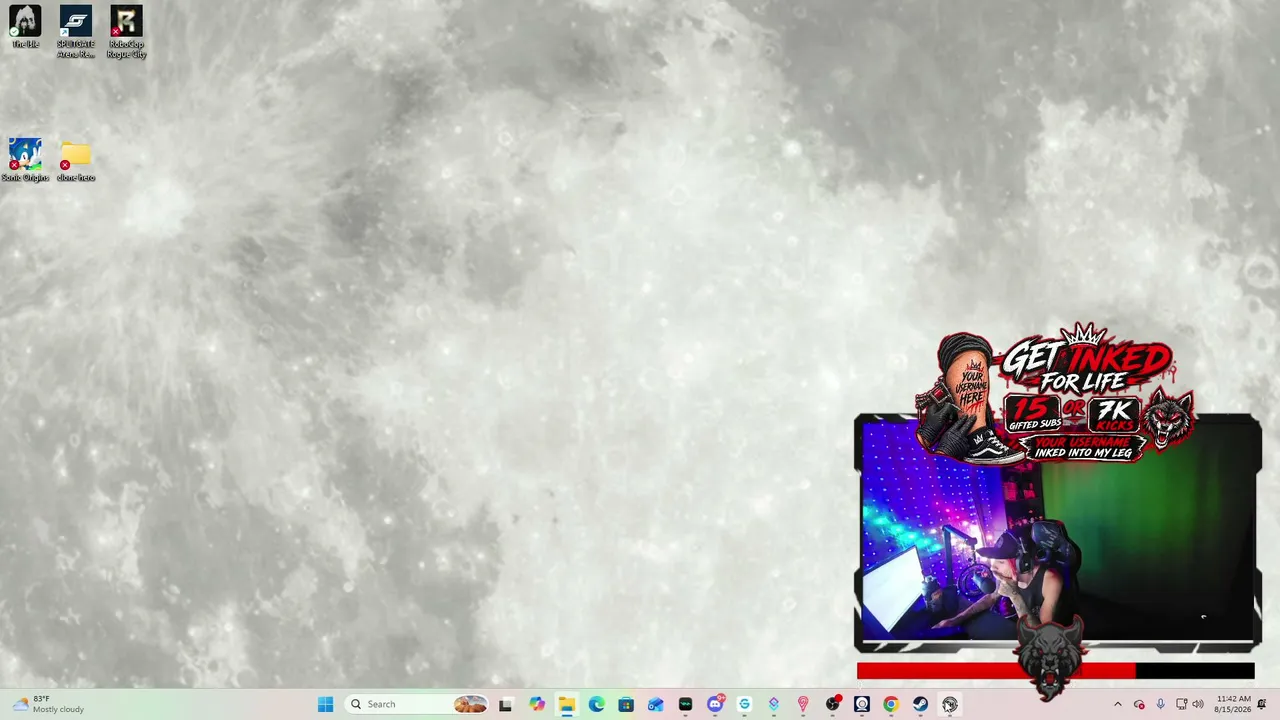
Task: Open Discord with the notification badge
Action: (715, 704)
